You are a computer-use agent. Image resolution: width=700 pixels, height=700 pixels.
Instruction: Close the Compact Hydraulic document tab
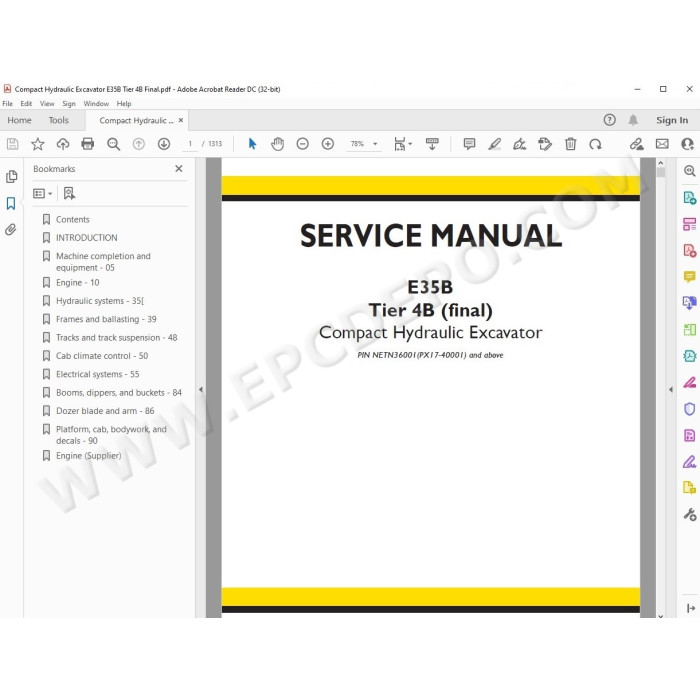coord(181,120)
